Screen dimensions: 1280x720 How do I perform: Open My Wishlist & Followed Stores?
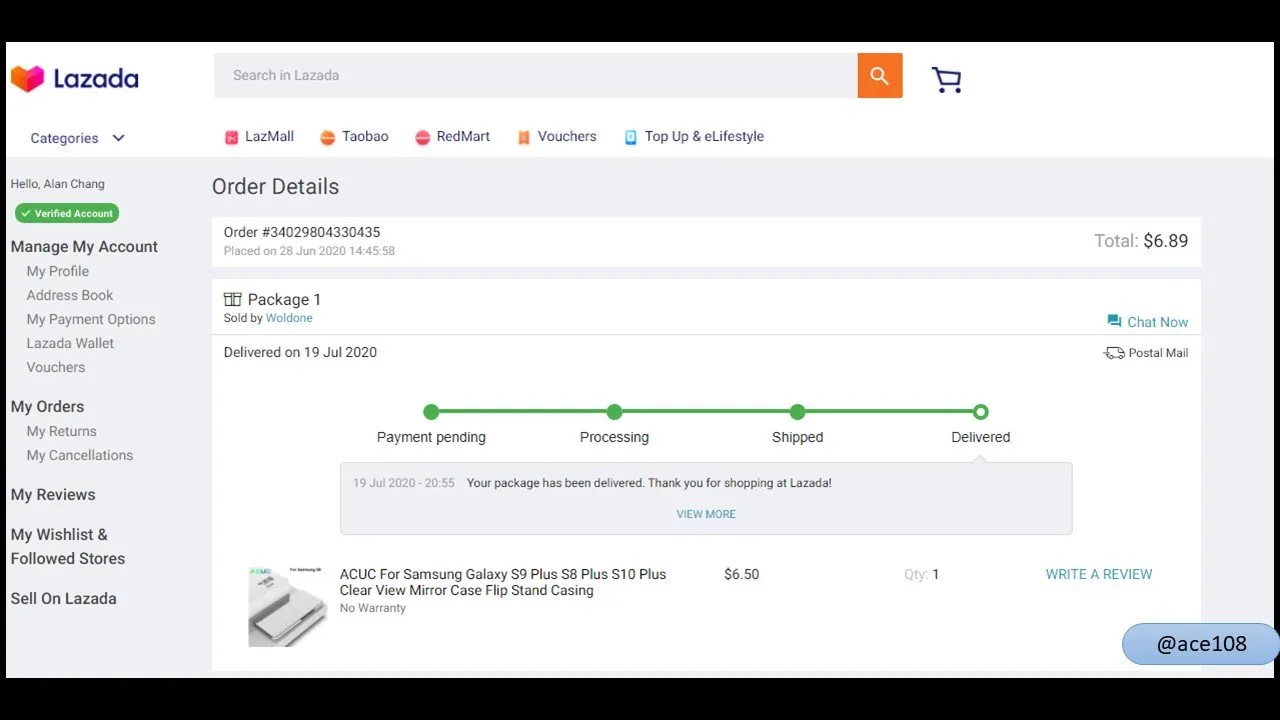tap(68, 547)
